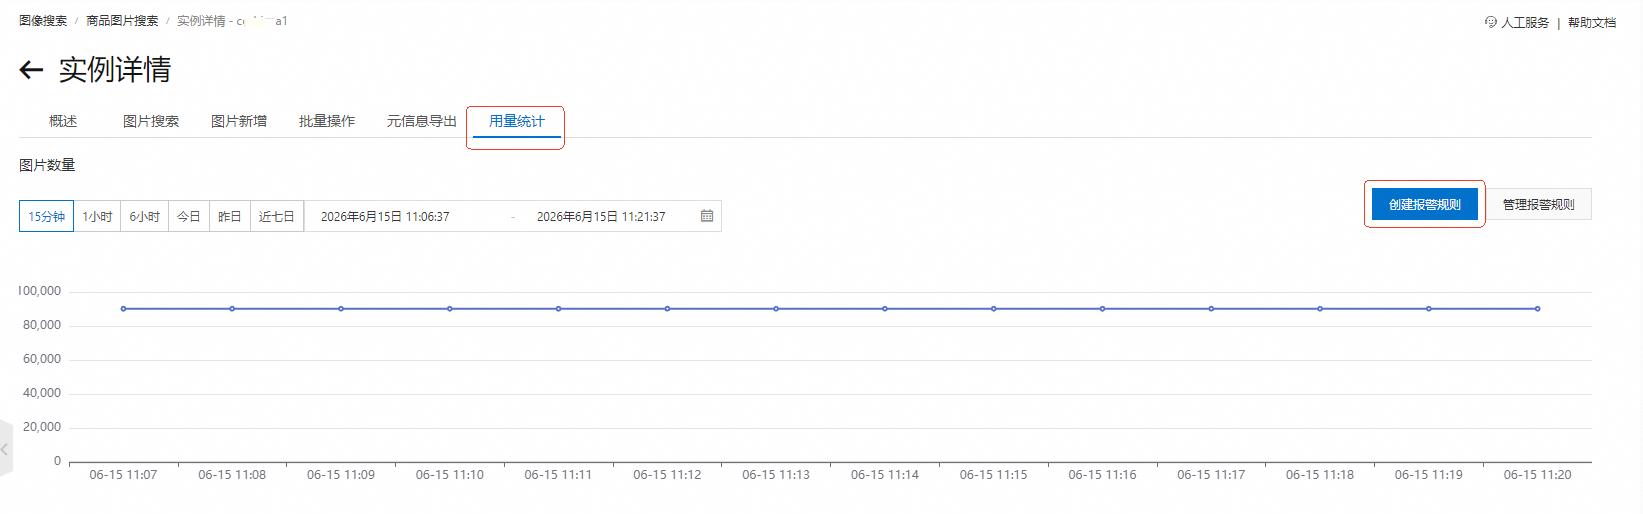Go to 商品图片搜索 breadcrumb
Image resolution: width=1643 pixels, height=514 pixels.
pyautogui.click(x=122, y=20)
